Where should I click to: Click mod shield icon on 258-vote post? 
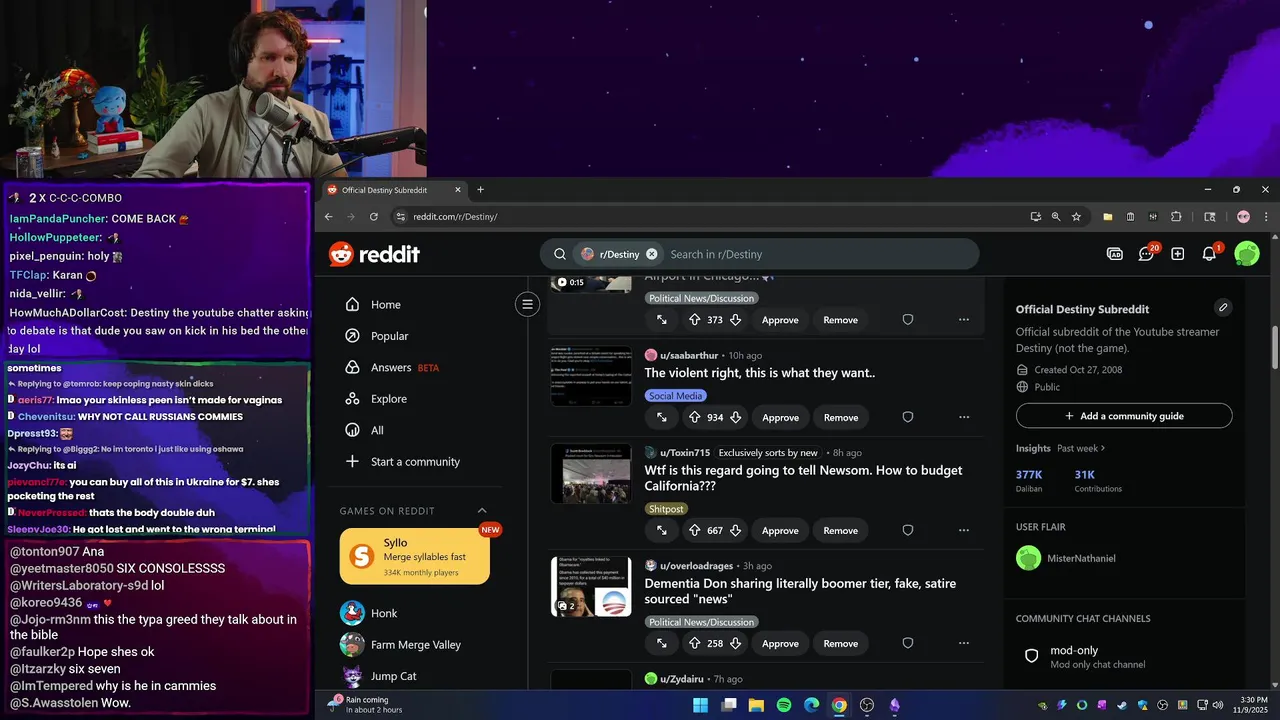(x=908, y=643)
